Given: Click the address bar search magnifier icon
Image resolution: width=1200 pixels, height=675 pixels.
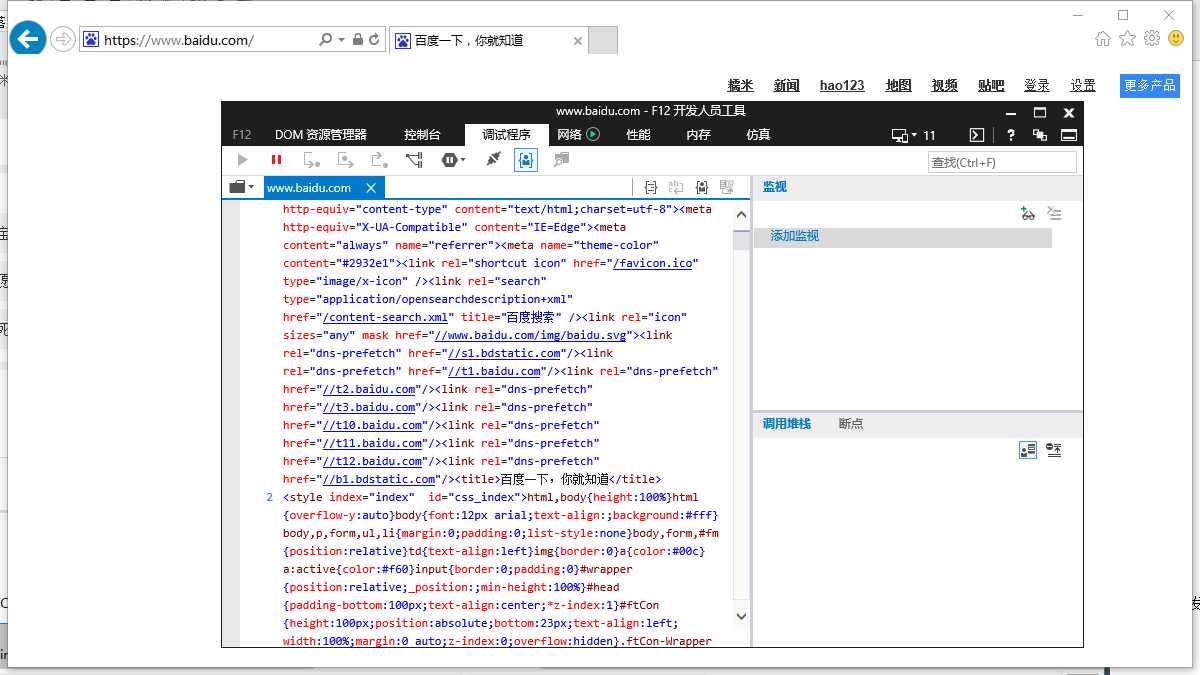Looking at the screenshot, I should point(325,40).
